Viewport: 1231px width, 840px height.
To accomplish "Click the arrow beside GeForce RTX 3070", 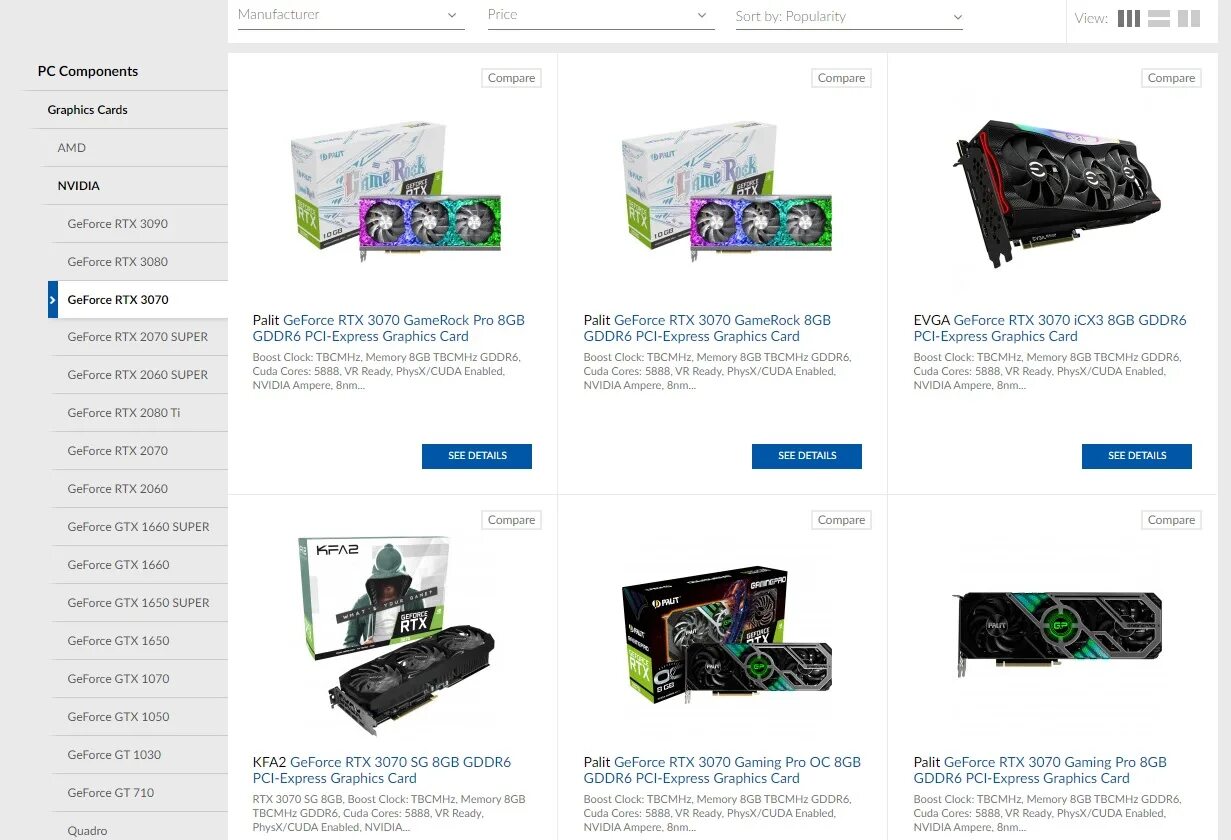I will pos(53,299).
